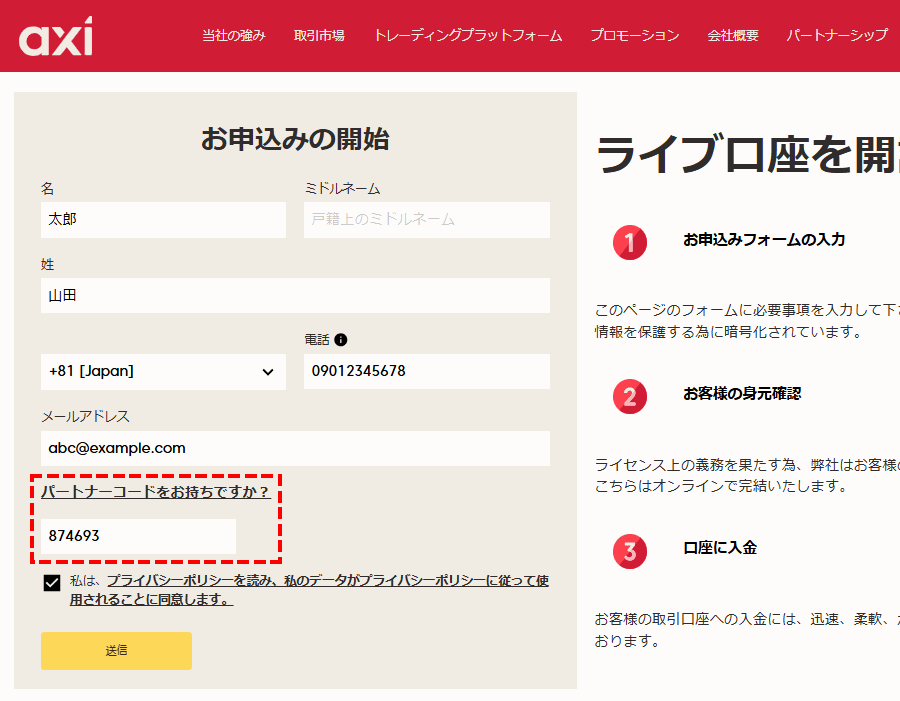Focus the ミドルネーム input field

click(x=426, y=219)
